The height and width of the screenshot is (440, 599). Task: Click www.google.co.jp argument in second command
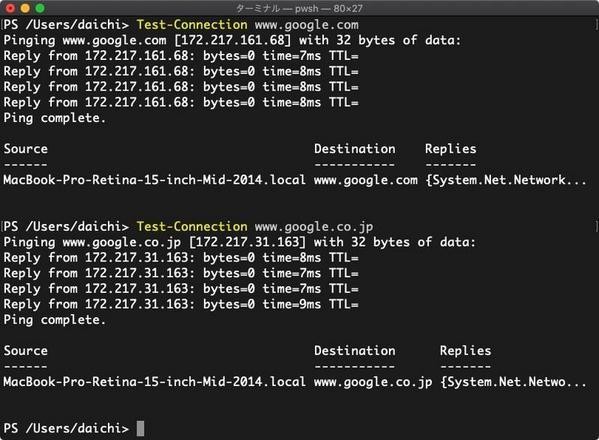click(314, 227)
